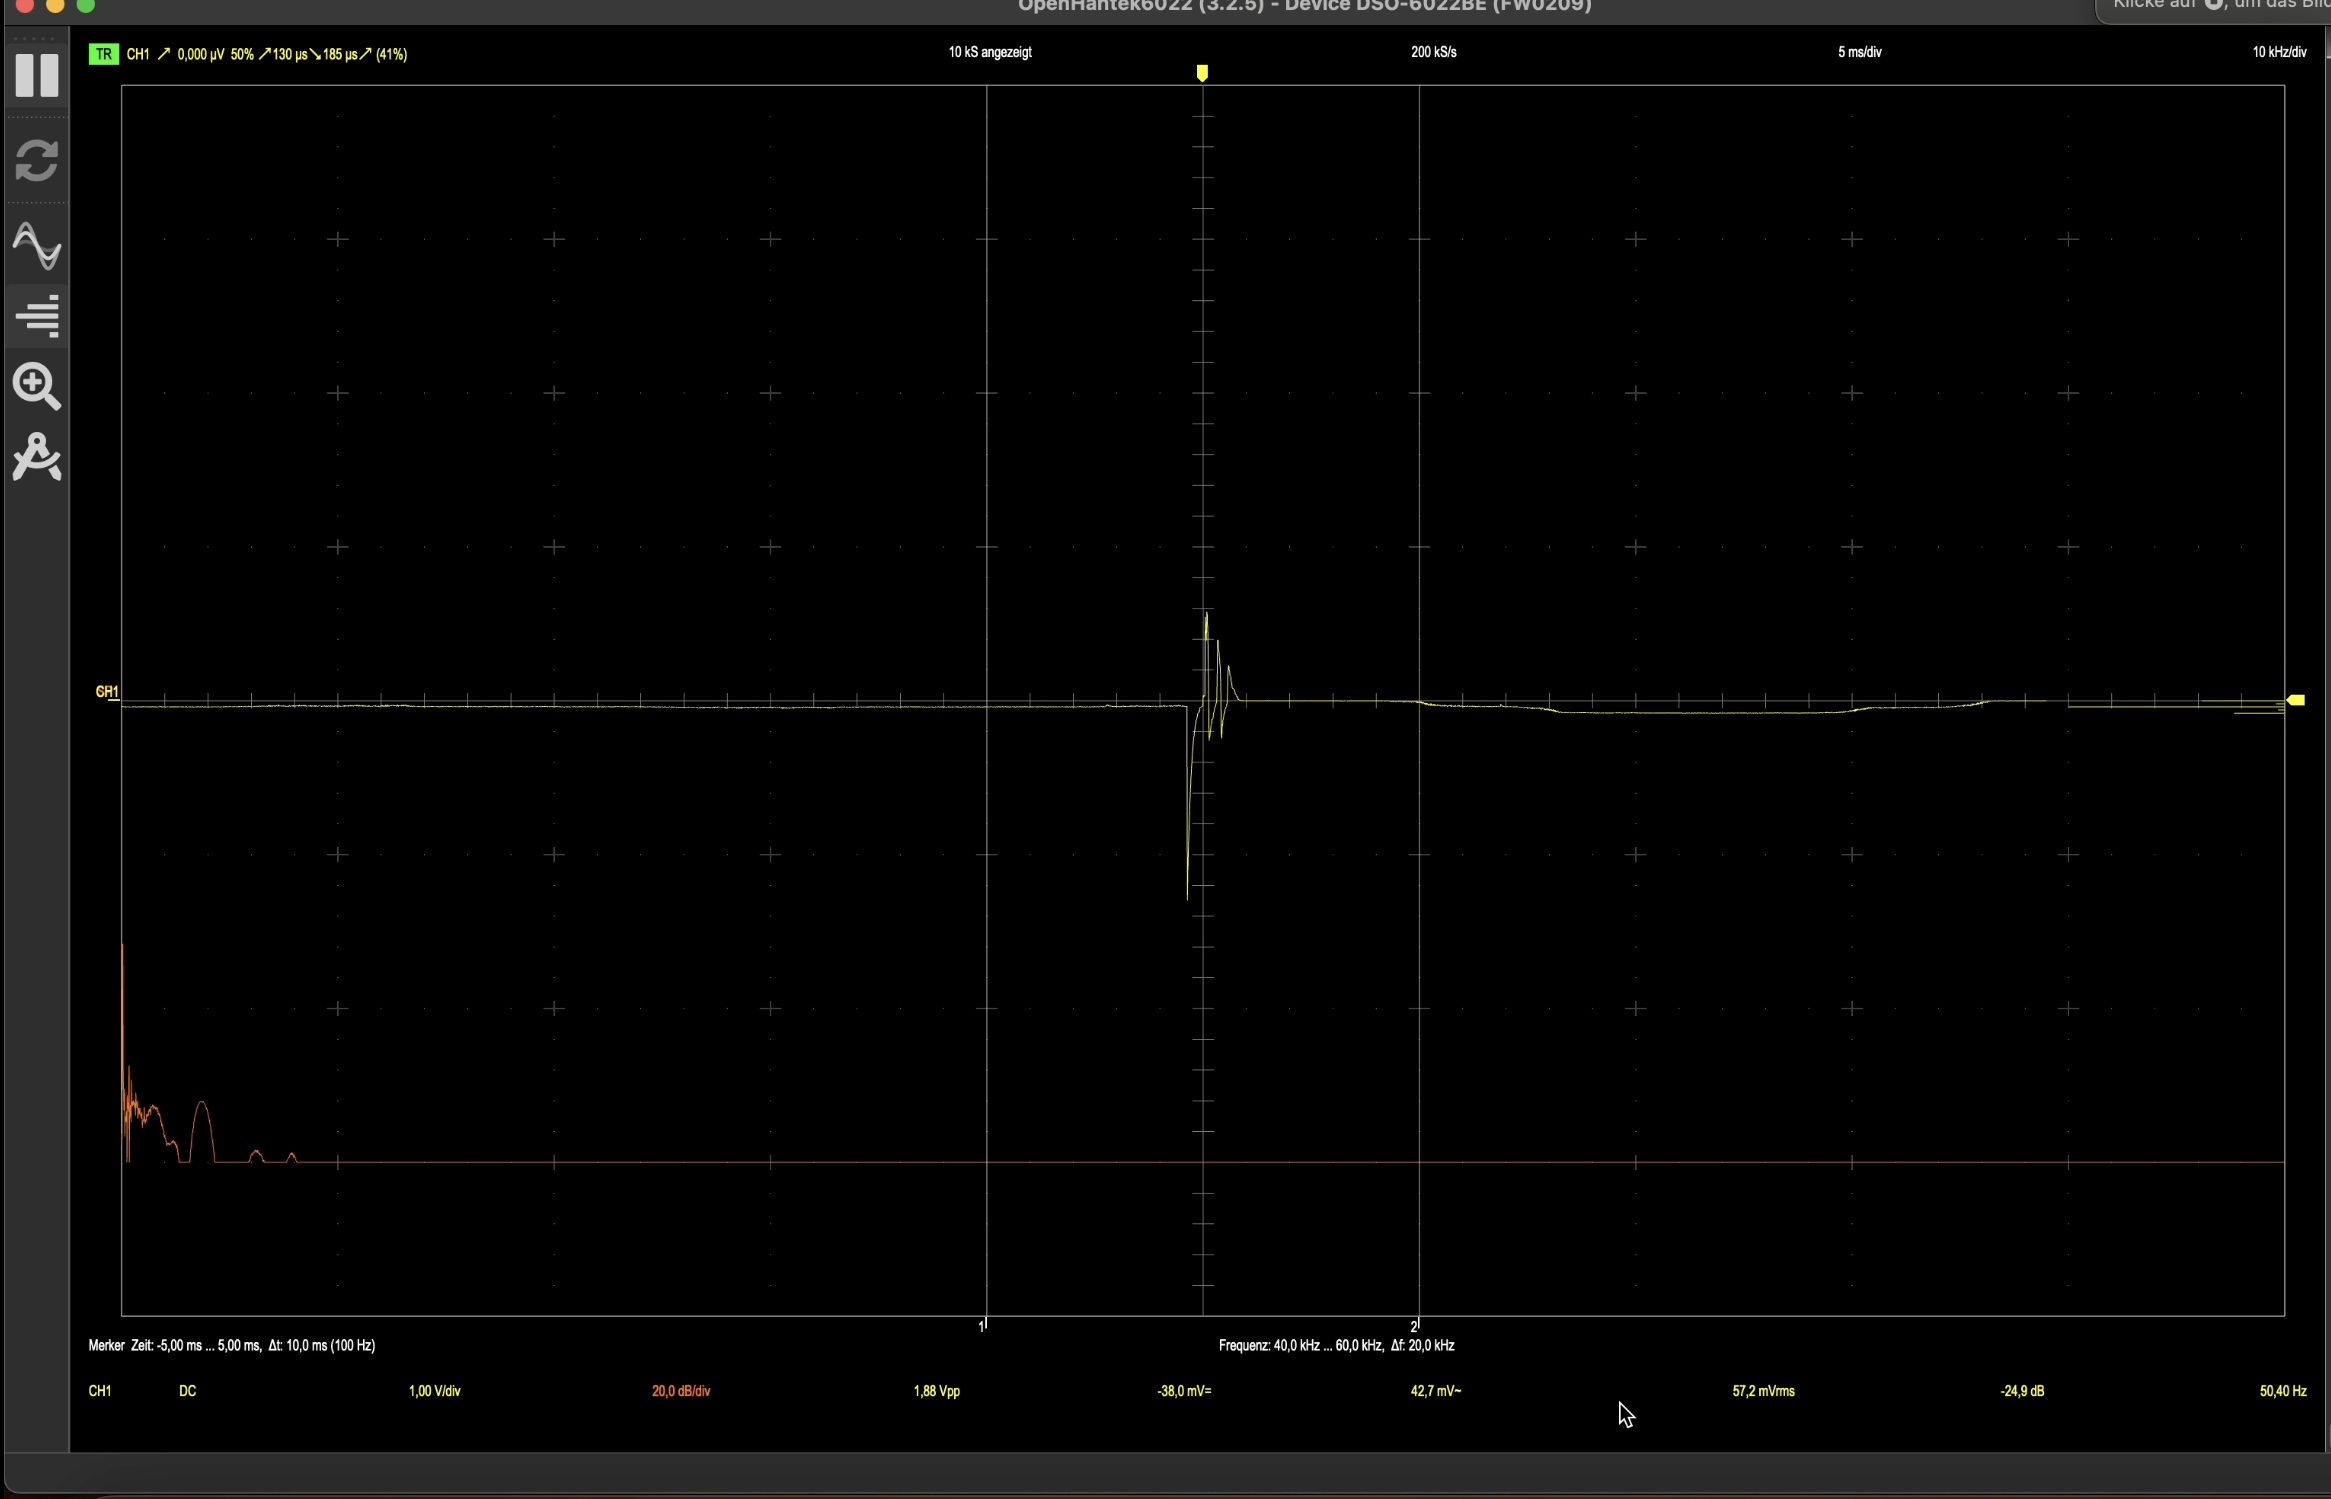Screen dimensions: 2331x1499
Task: Pause sampling with the pause button
Action: [37, 76]
